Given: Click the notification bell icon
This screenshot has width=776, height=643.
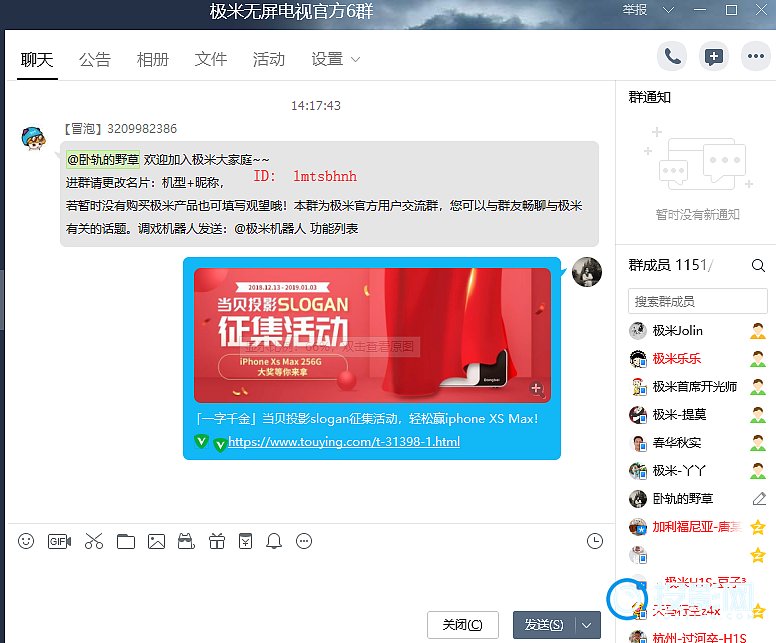Looking at the screenshot, I should pos(274,541).
